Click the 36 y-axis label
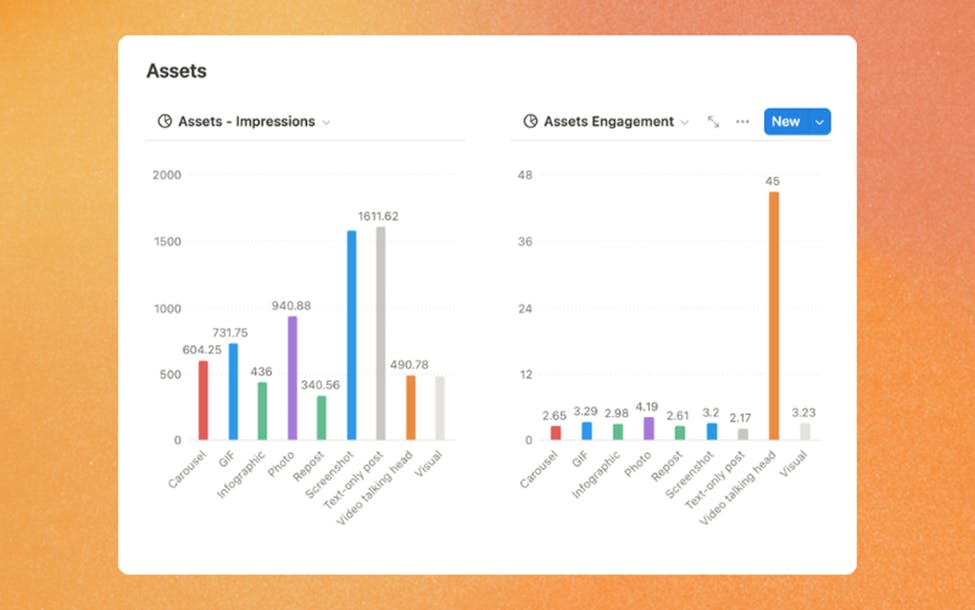This screenshot has width=975, height=610. tap(525, 242)
